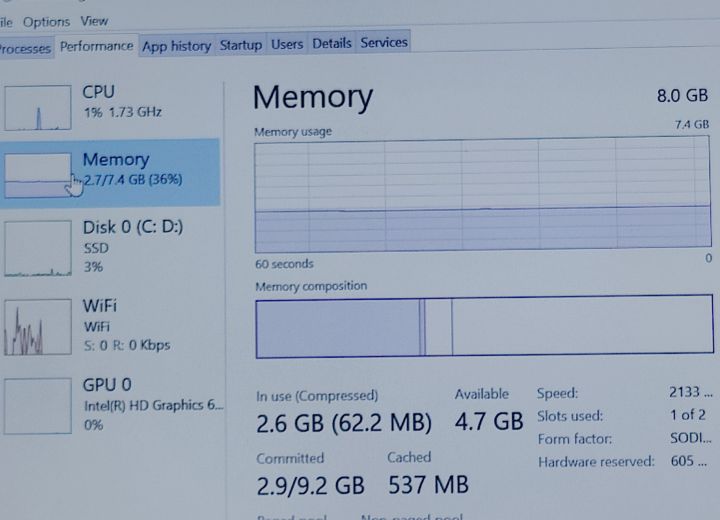Click the Cached label

[409, 457]
